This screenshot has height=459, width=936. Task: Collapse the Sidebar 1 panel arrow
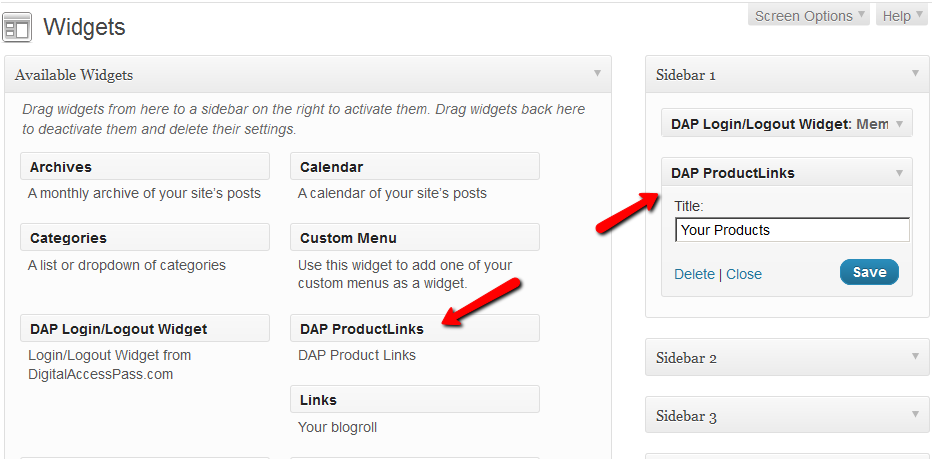coord(914,73)
